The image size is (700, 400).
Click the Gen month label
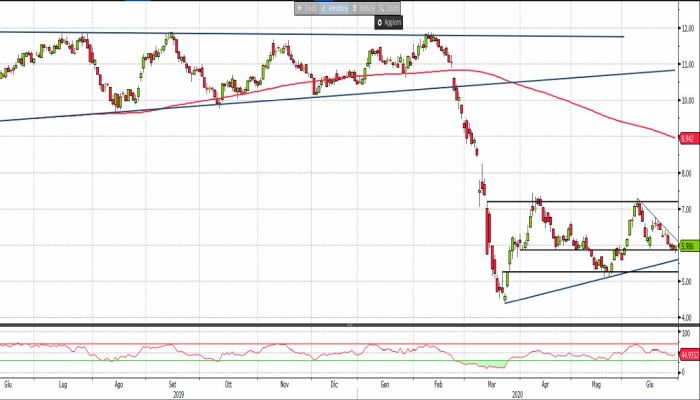tap(385, 384)
